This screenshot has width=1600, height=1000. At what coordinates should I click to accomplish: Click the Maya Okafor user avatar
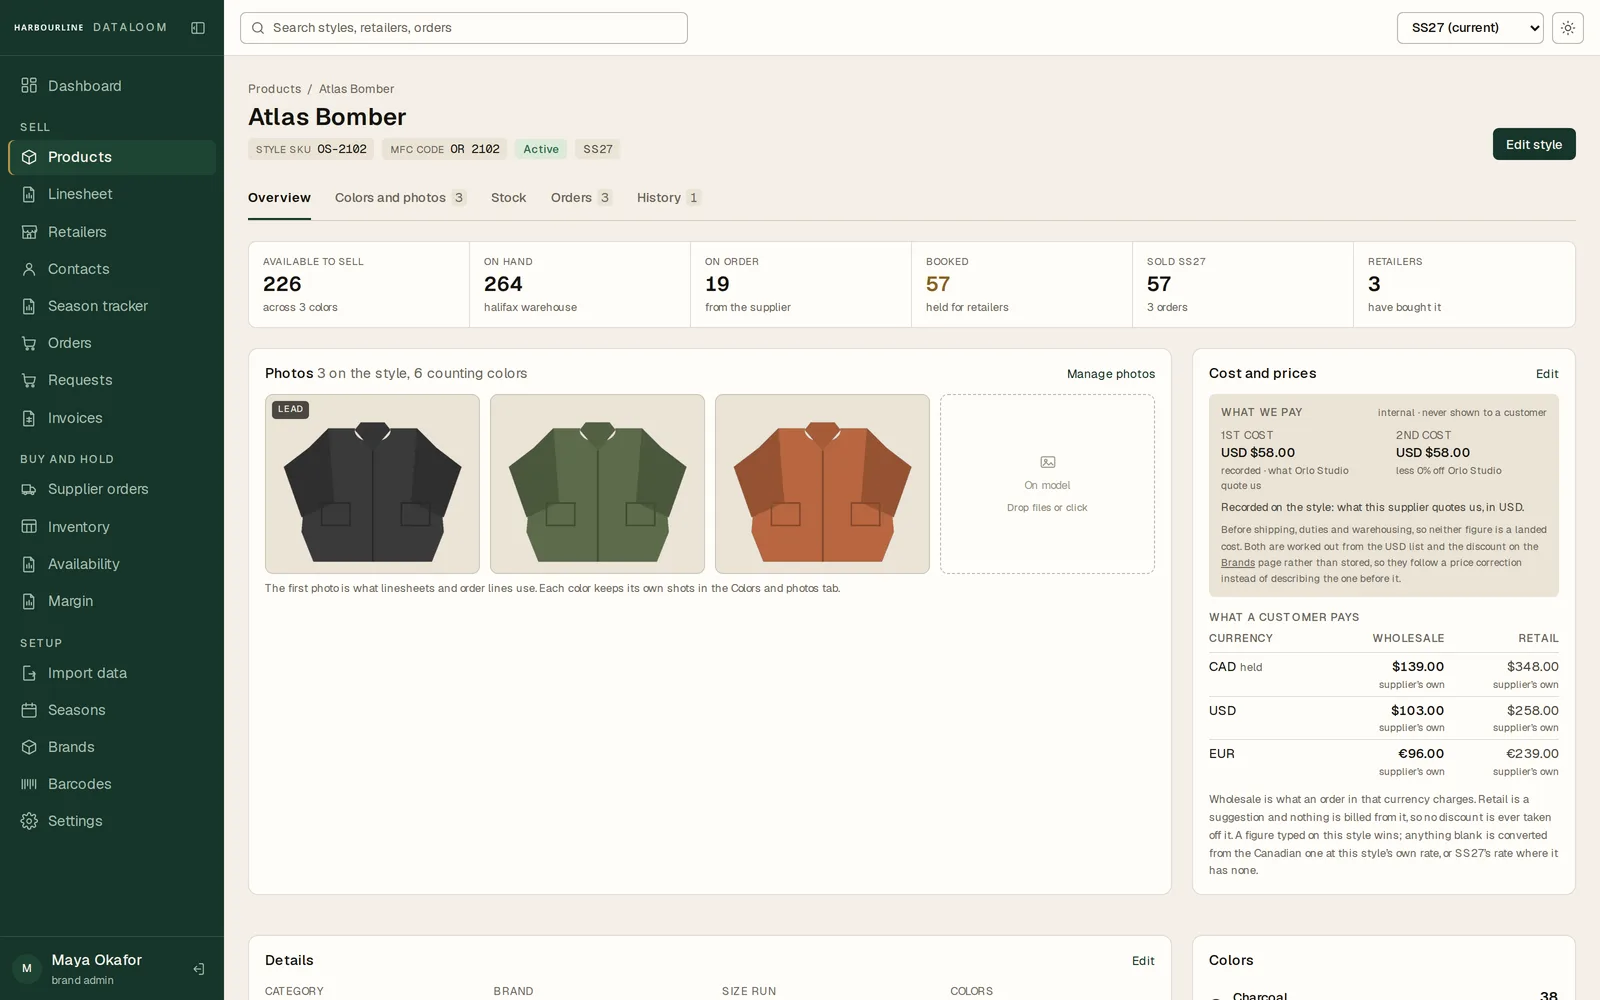click(x=26, y=968)
